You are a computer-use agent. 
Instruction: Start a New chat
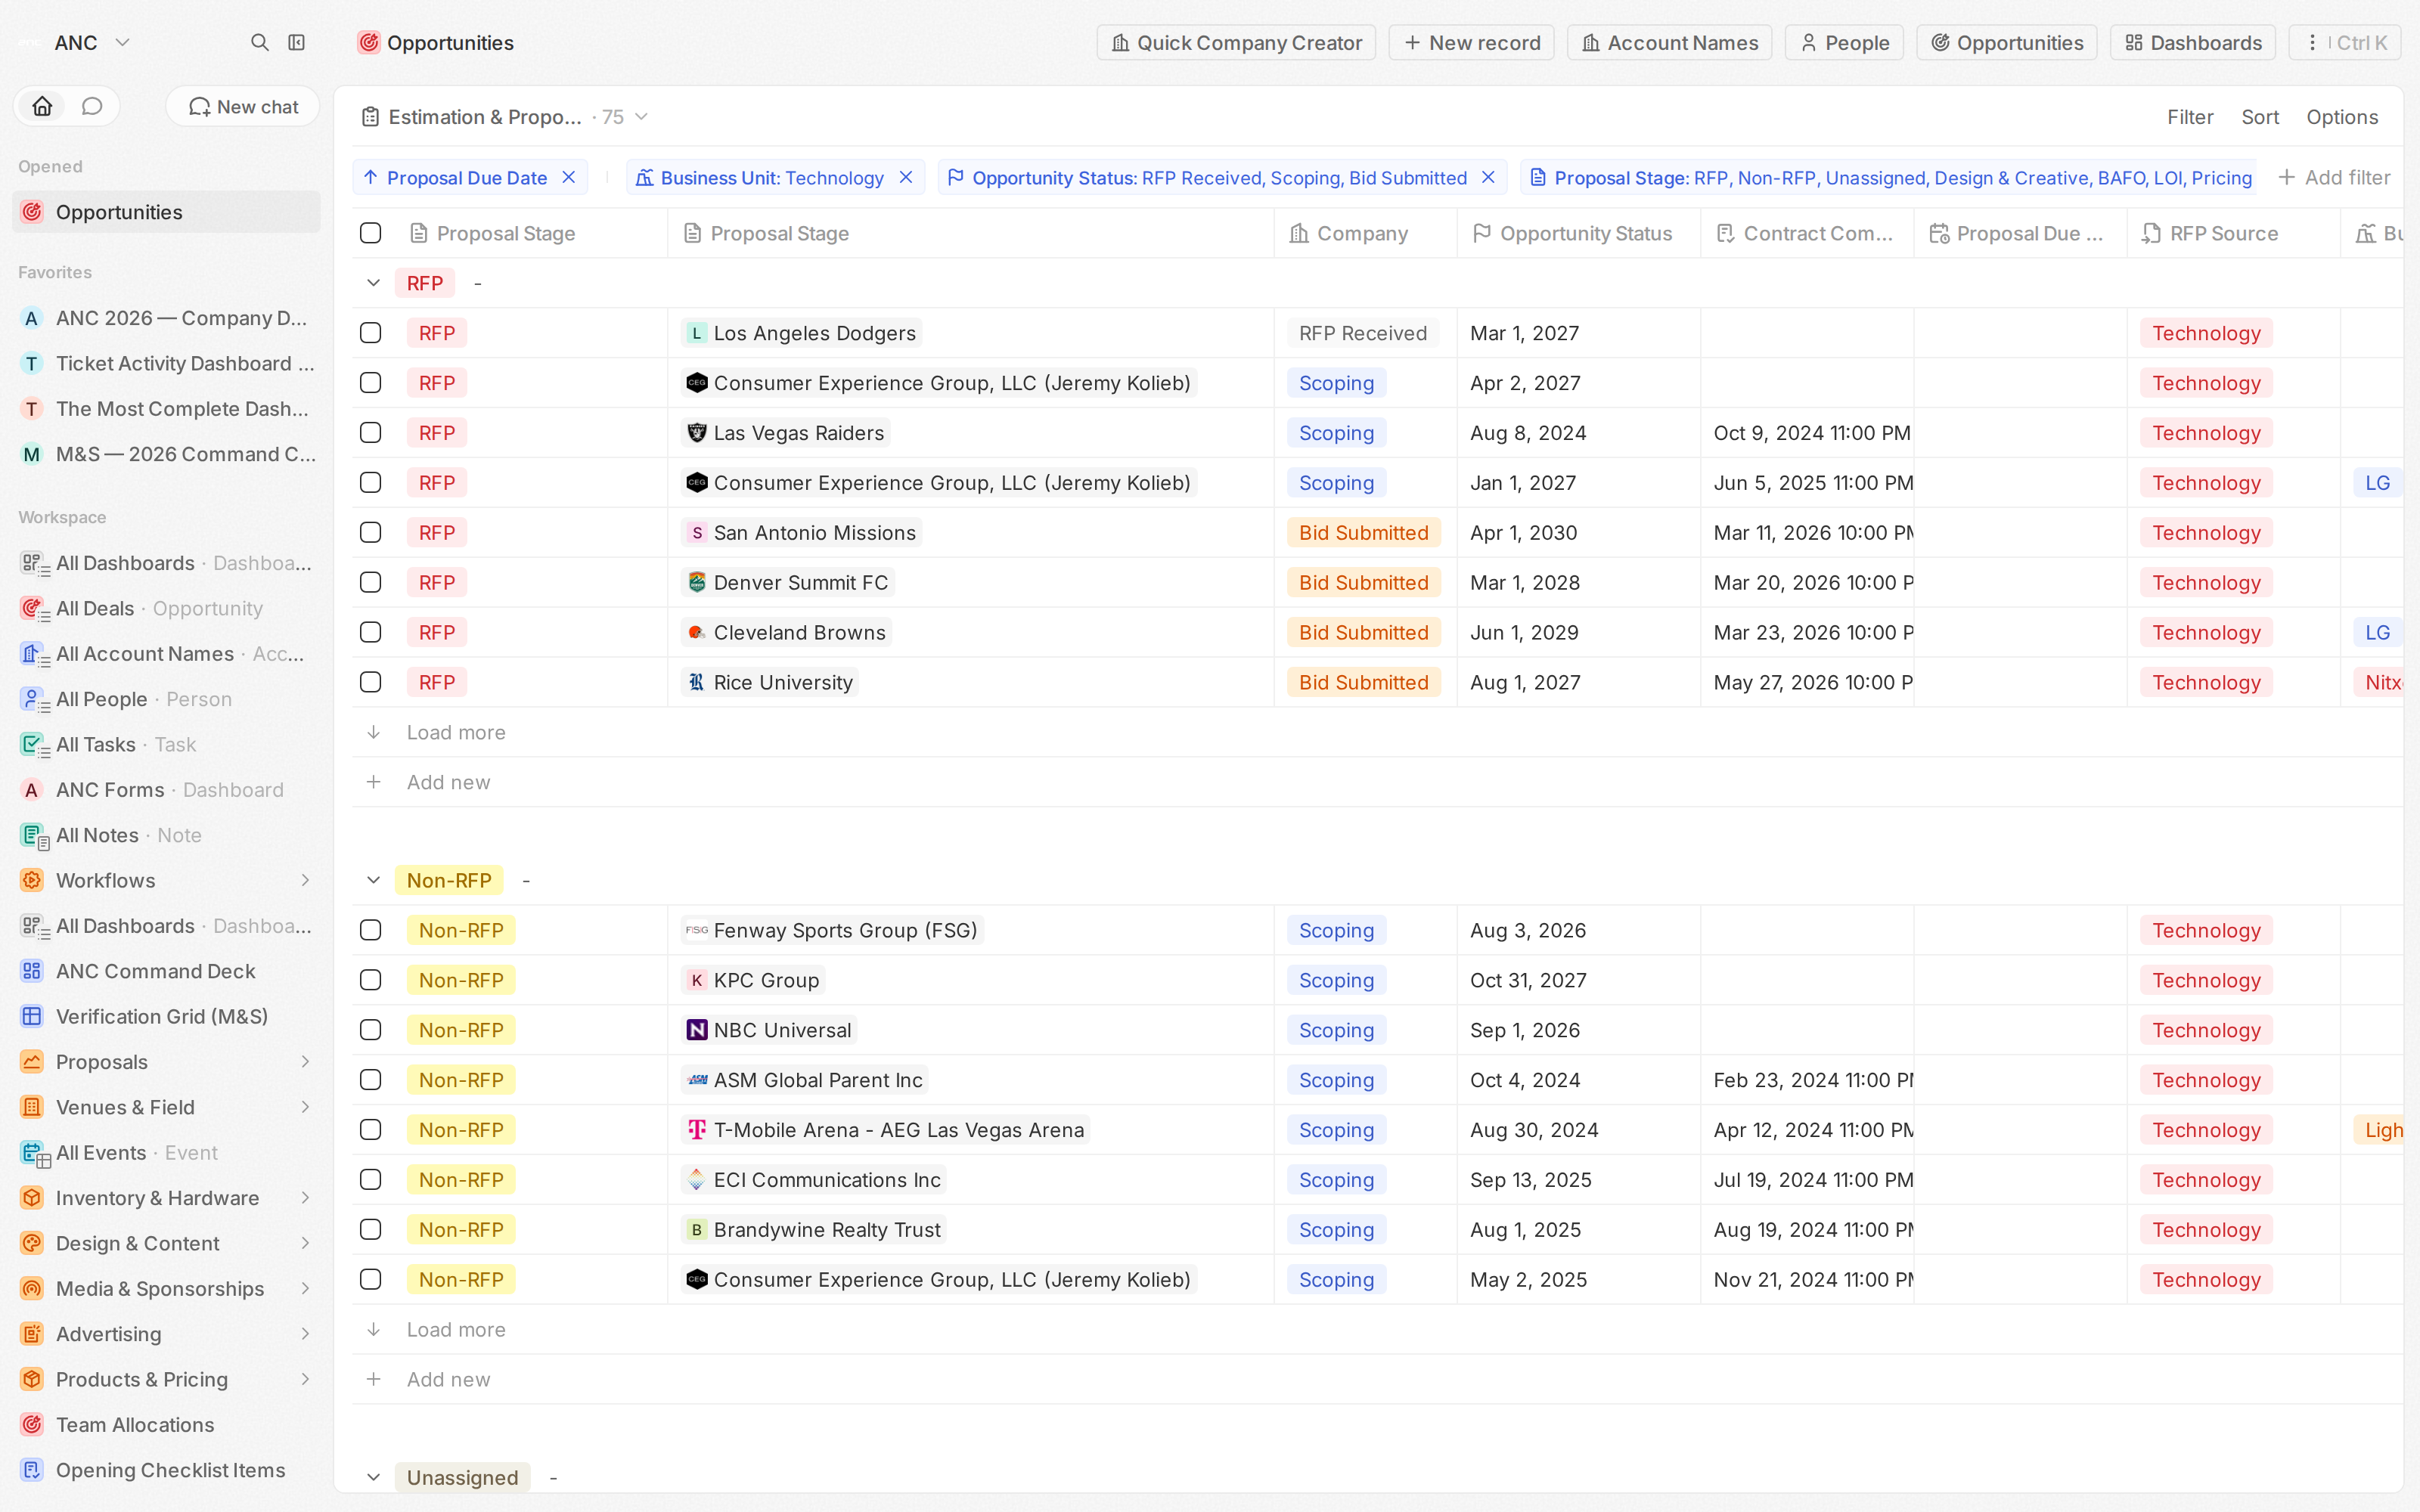pos(243,106)
